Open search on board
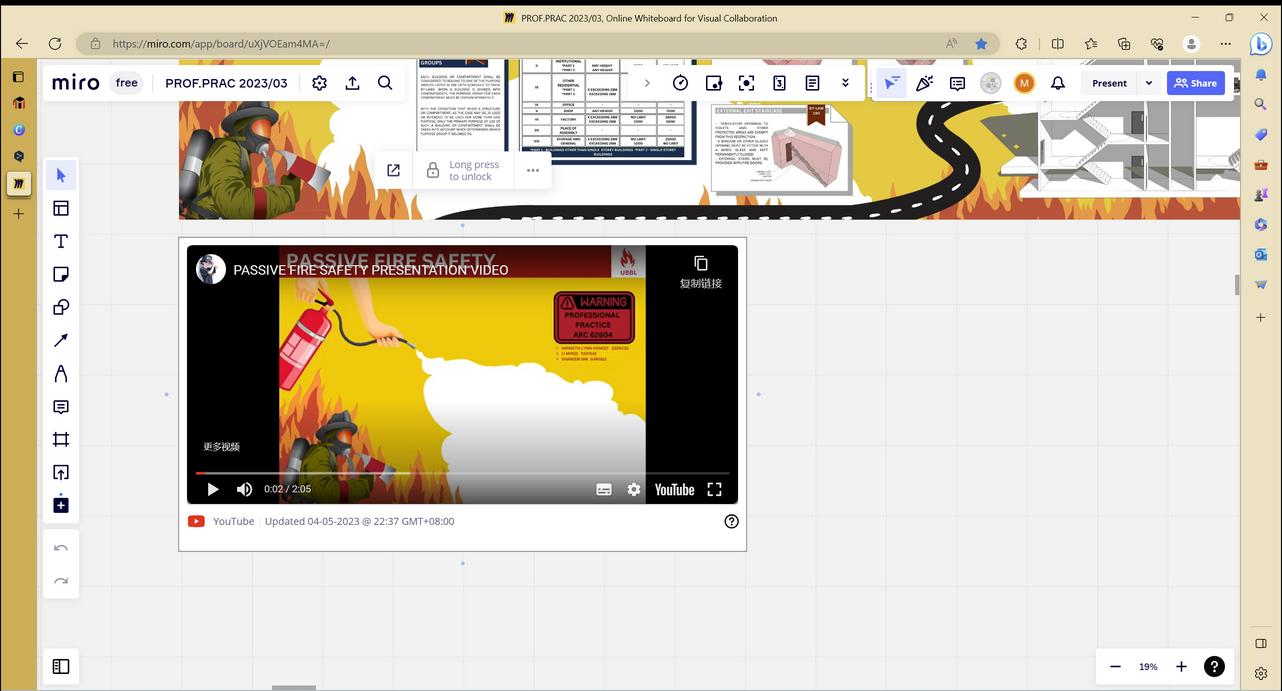The image size is (1282, 691). click(x=385, y=83)
